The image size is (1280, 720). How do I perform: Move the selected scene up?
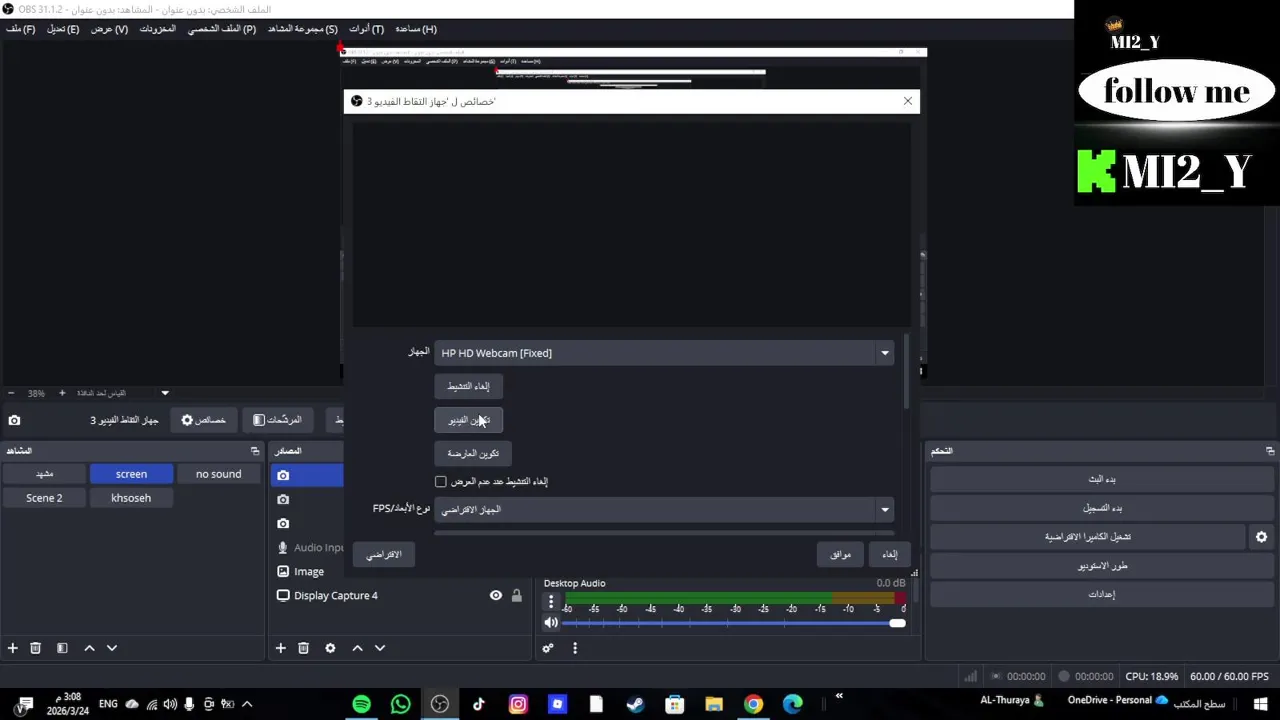[89, 648]
